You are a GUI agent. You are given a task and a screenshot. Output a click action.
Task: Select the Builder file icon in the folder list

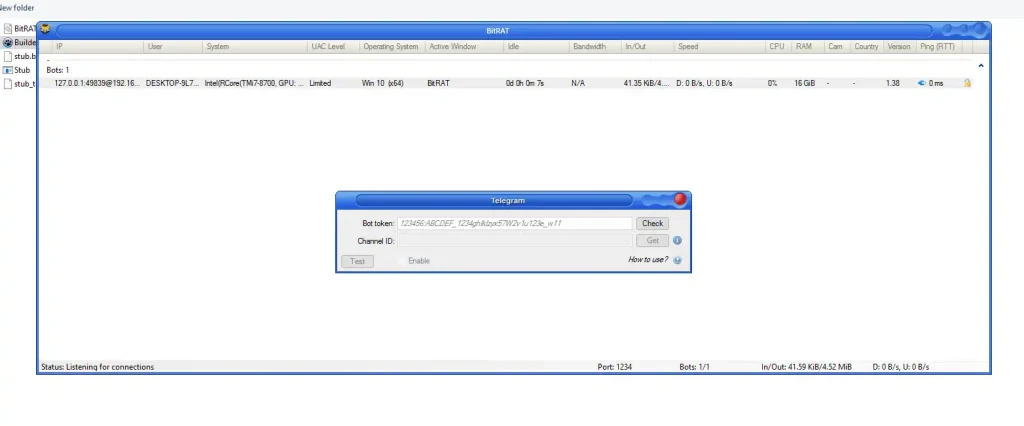[x=8, y=42]
